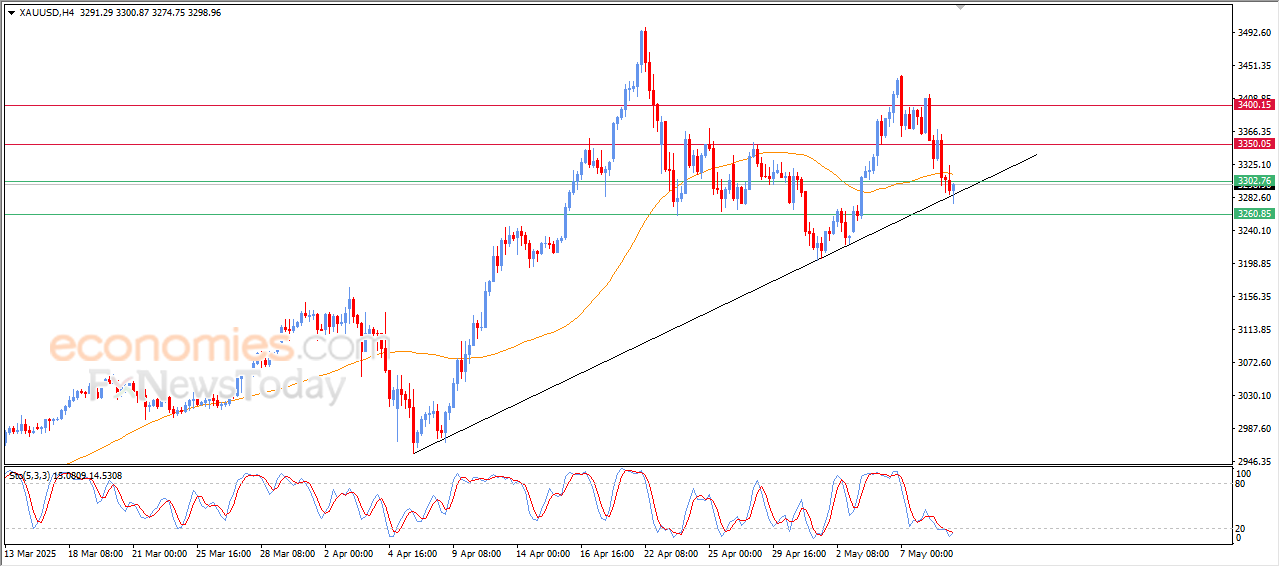Viewport: 1280px width, 567px height.
Task: Click the OHLC values 3291.29 in header
Action: tap(99, 12)
